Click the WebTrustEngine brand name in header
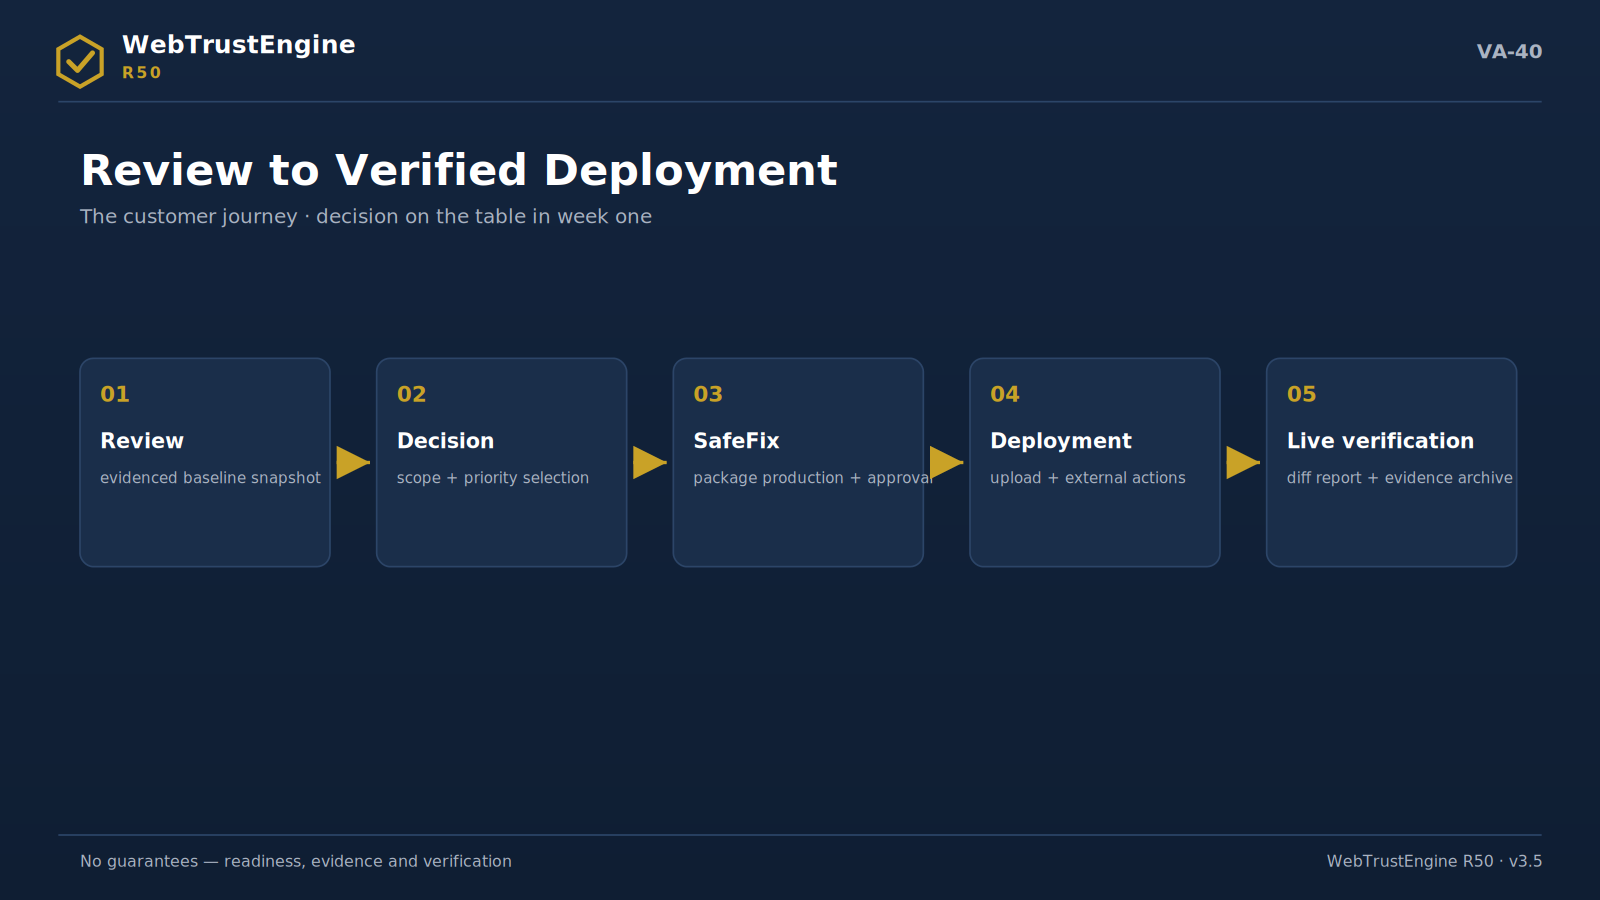This screenshot has height=900, width=1600. [x=239, y=45]
